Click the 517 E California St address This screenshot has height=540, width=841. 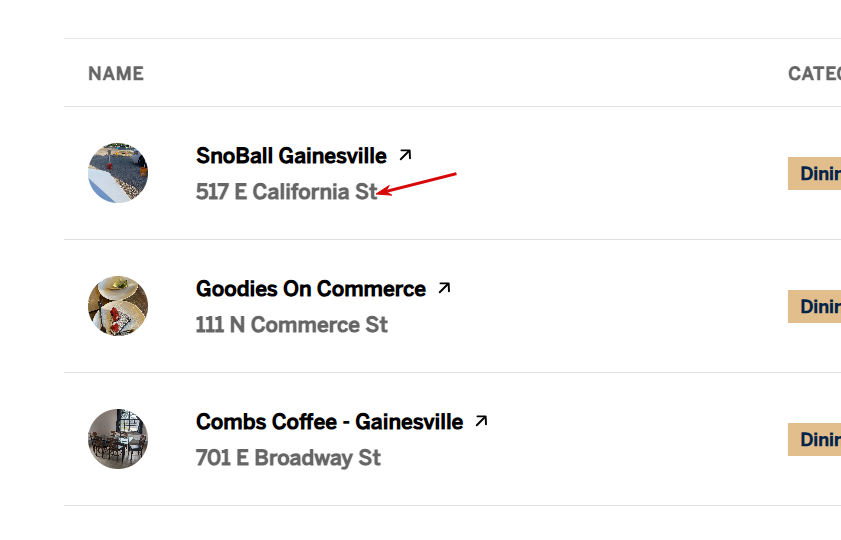click(x=286, y=191)
